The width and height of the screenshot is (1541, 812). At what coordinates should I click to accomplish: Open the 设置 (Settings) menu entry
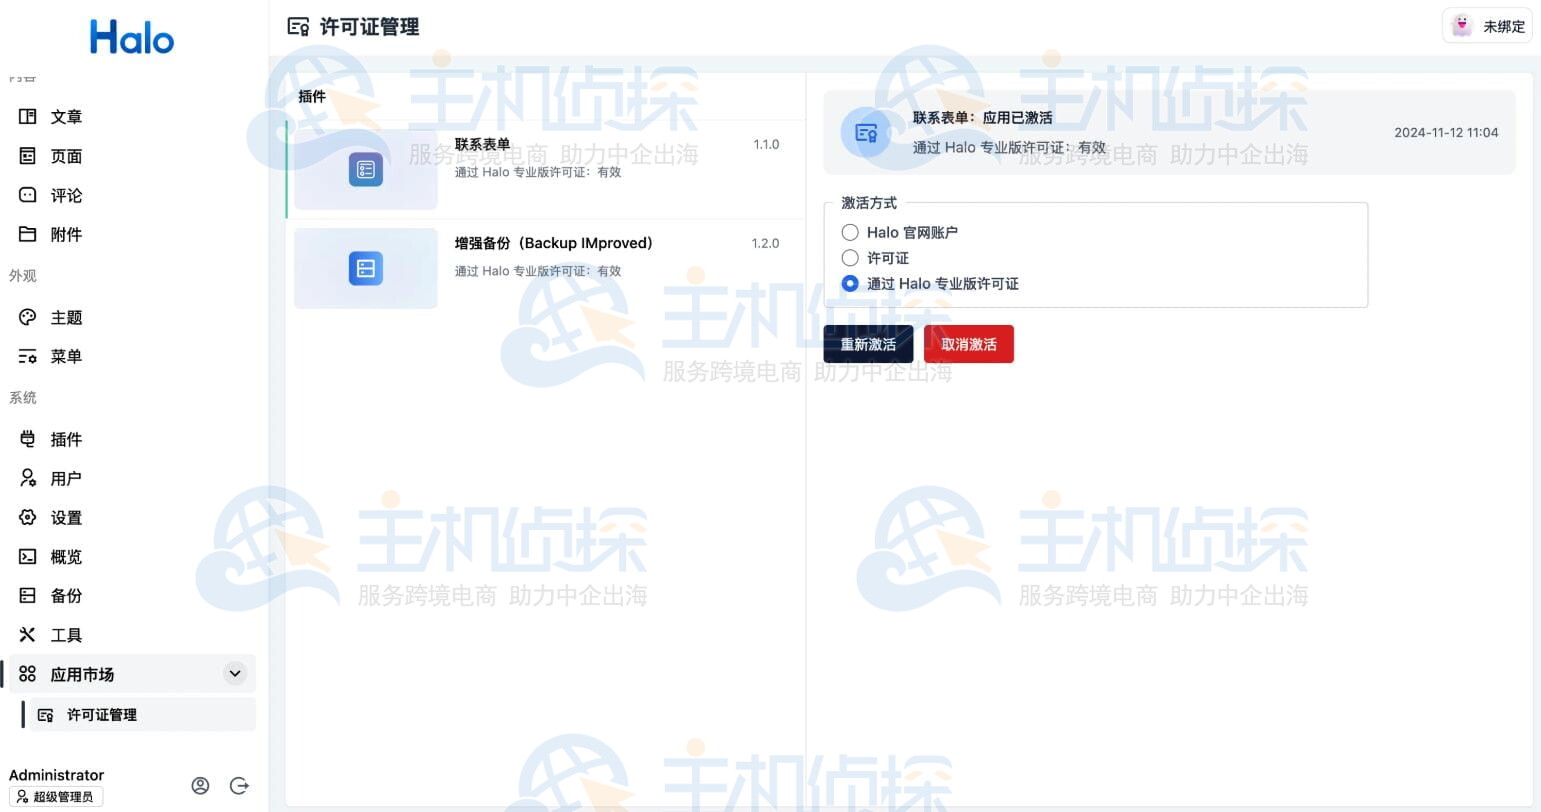[65, 517]
